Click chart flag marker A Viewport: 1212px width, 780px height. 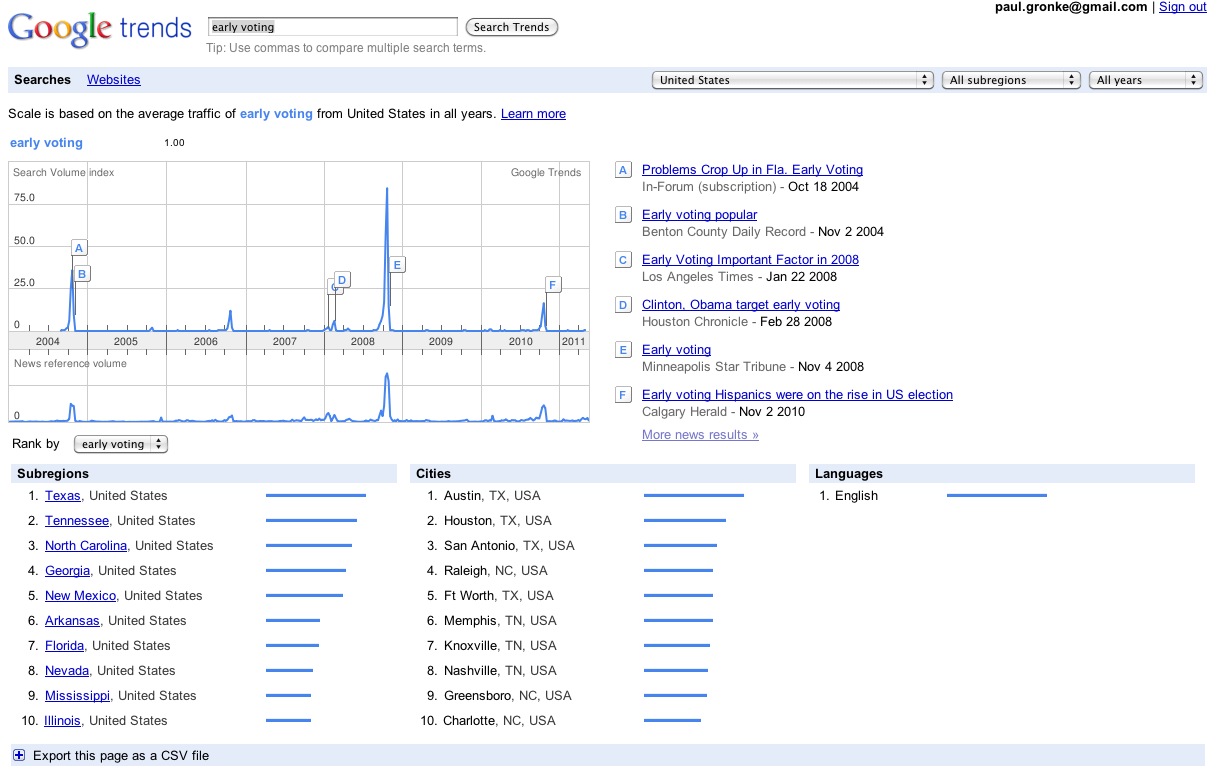79,248
